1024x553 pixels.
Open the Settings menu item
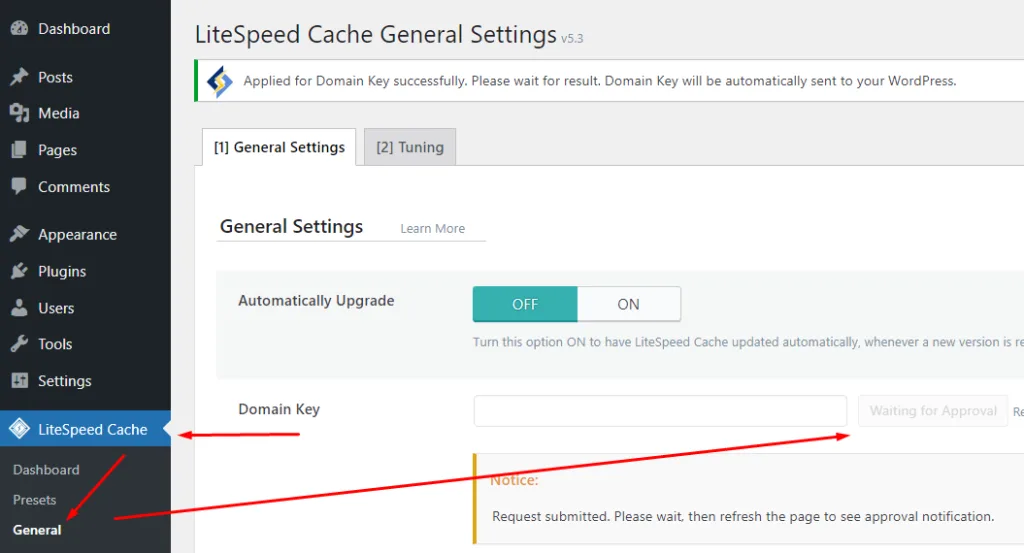coord(64,381)
